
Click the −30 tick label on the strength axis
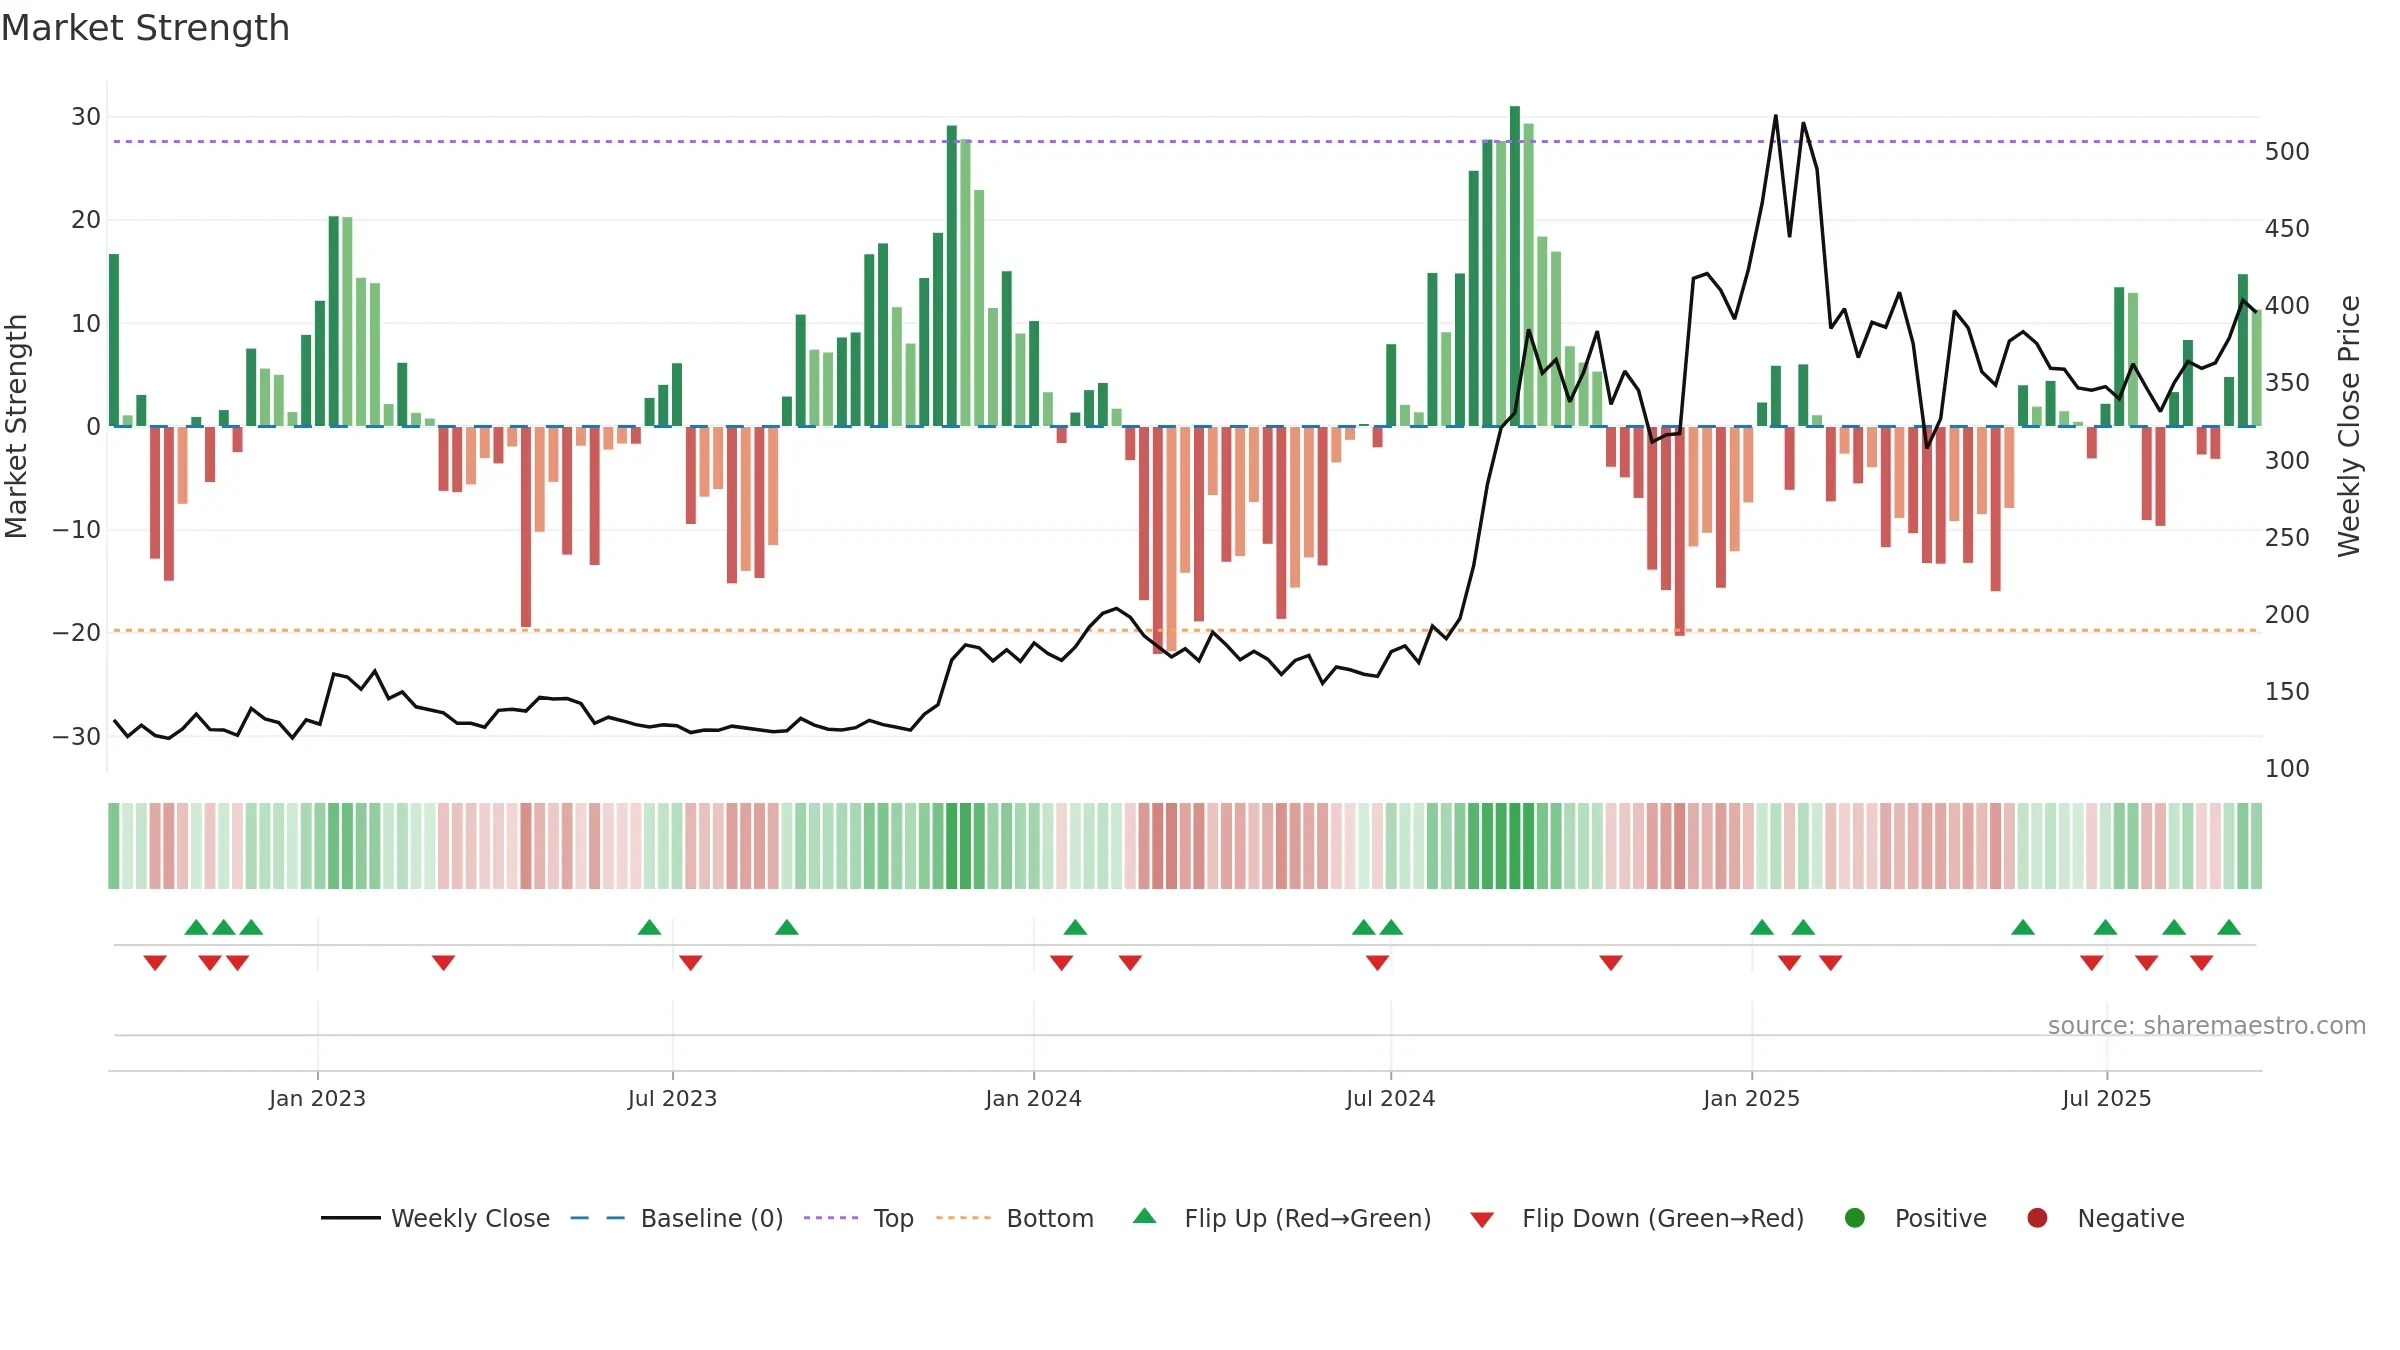(x=77, y=737)
